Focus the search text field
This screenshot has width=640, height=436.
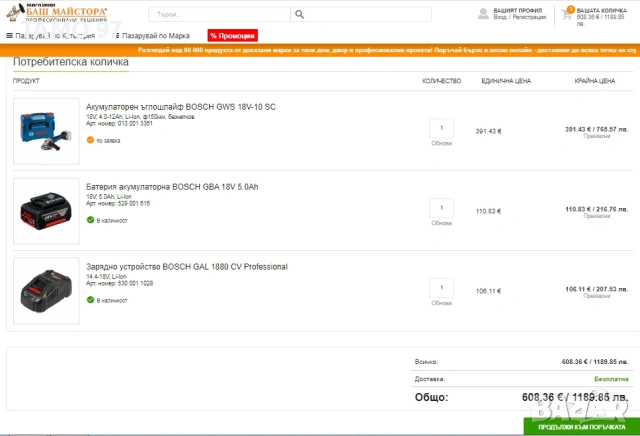point(219,15)
